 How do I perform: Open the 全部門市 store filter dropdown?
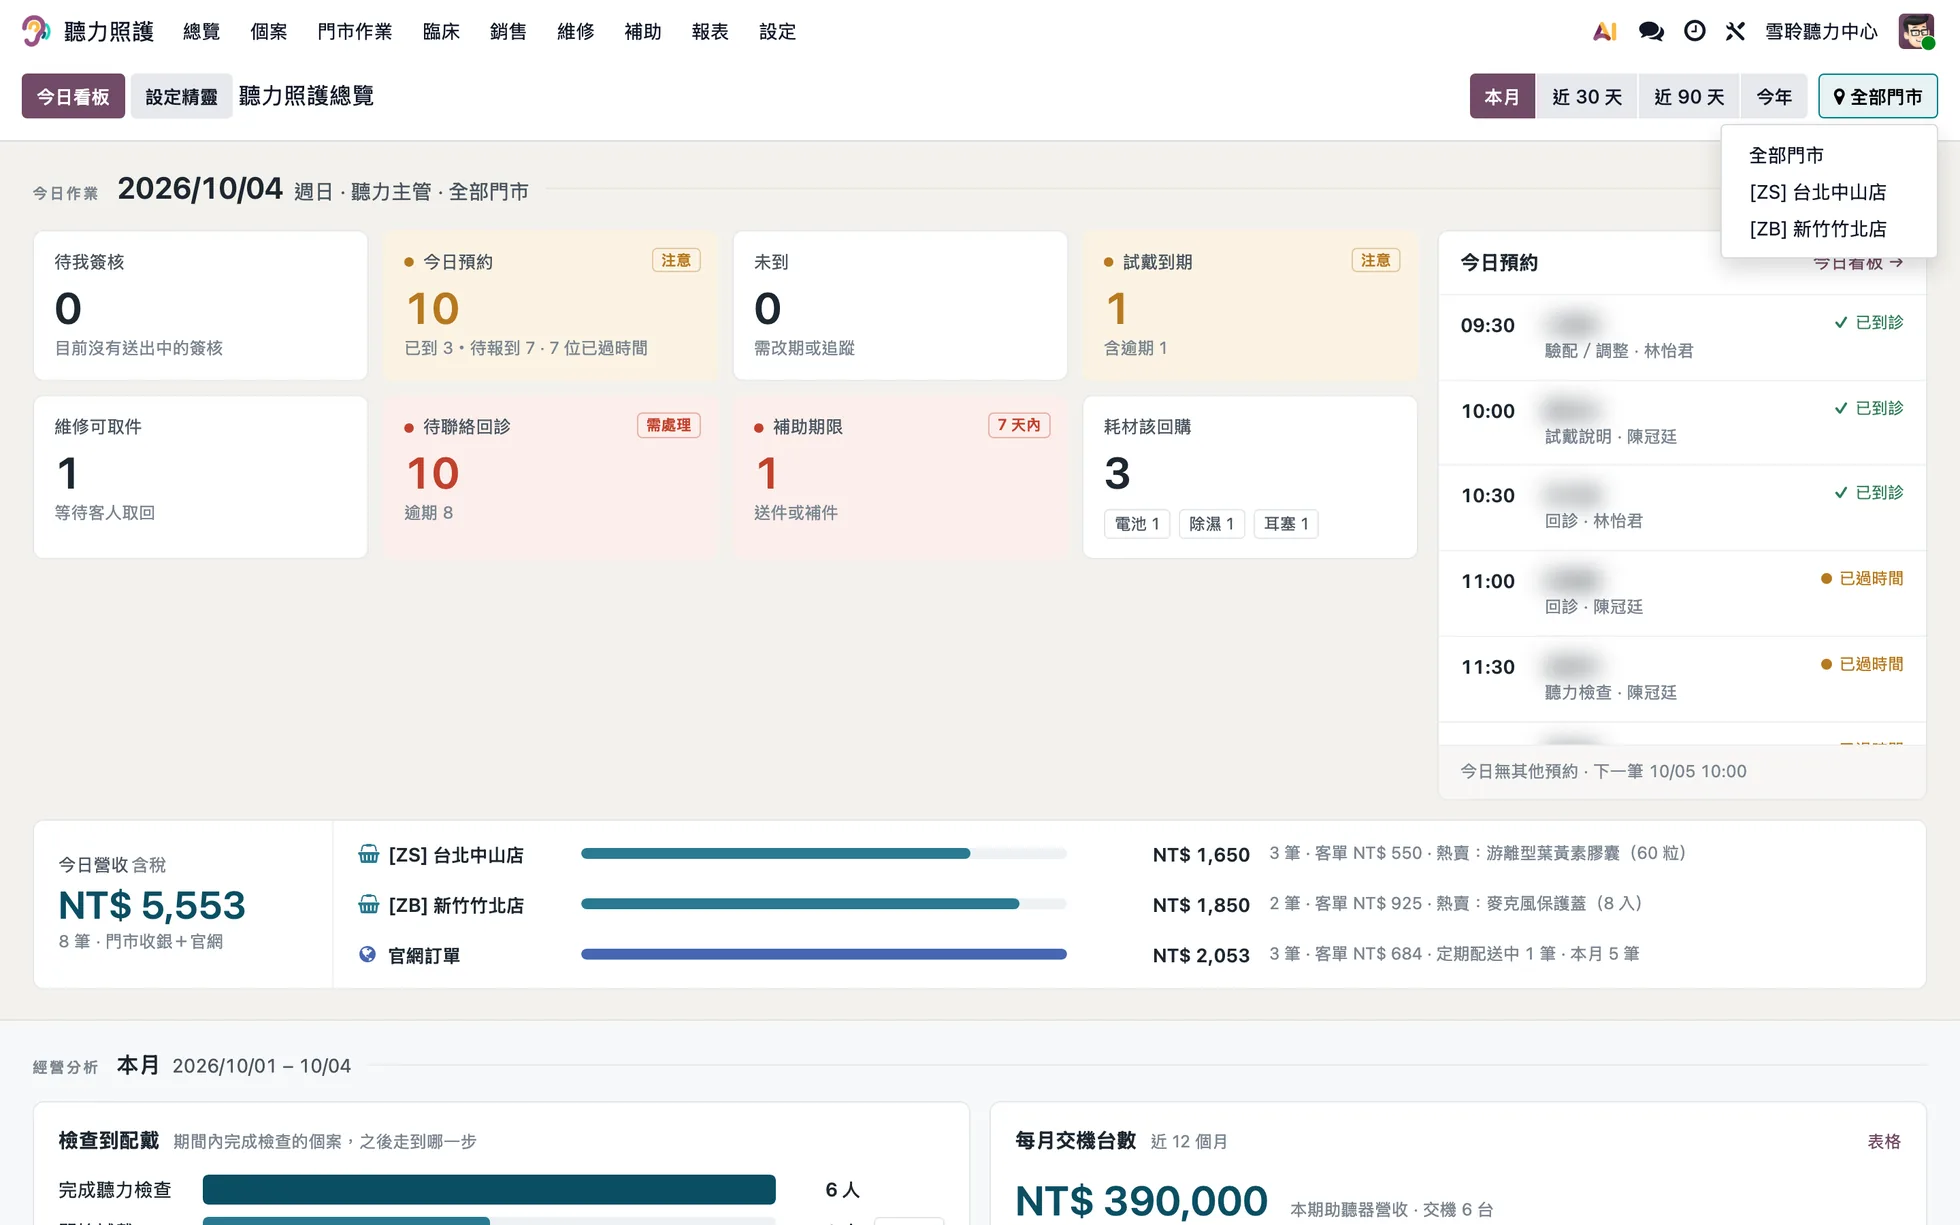click(1877, 96)
